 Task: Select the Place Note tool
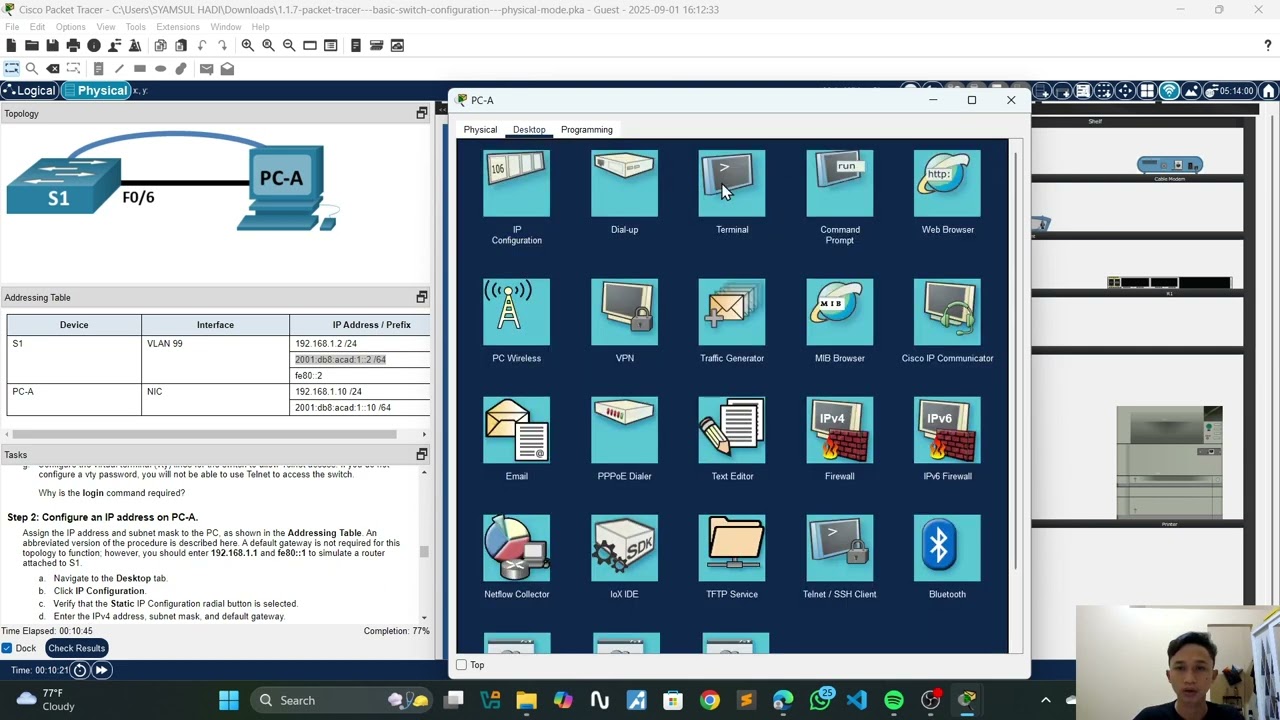(98, 69)
